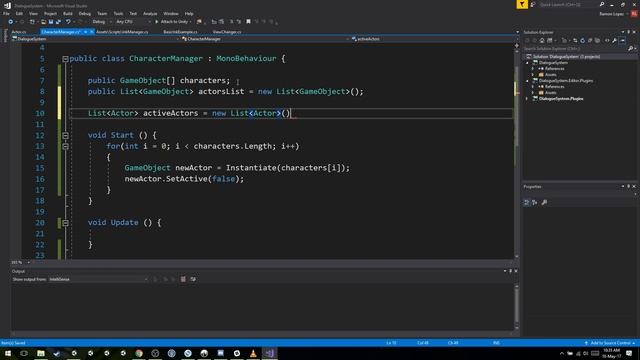This screenshot has height=360, width=640.
Task: Open the Debug menu
Action: (x=84, y=13)
